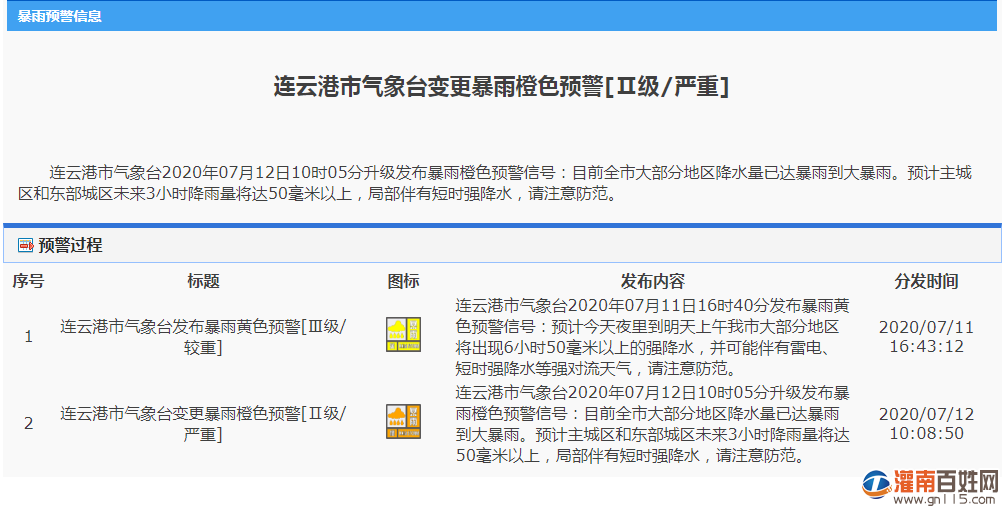Click the 分发时间 column header
1005x517 pixels.
pos(926,281)
